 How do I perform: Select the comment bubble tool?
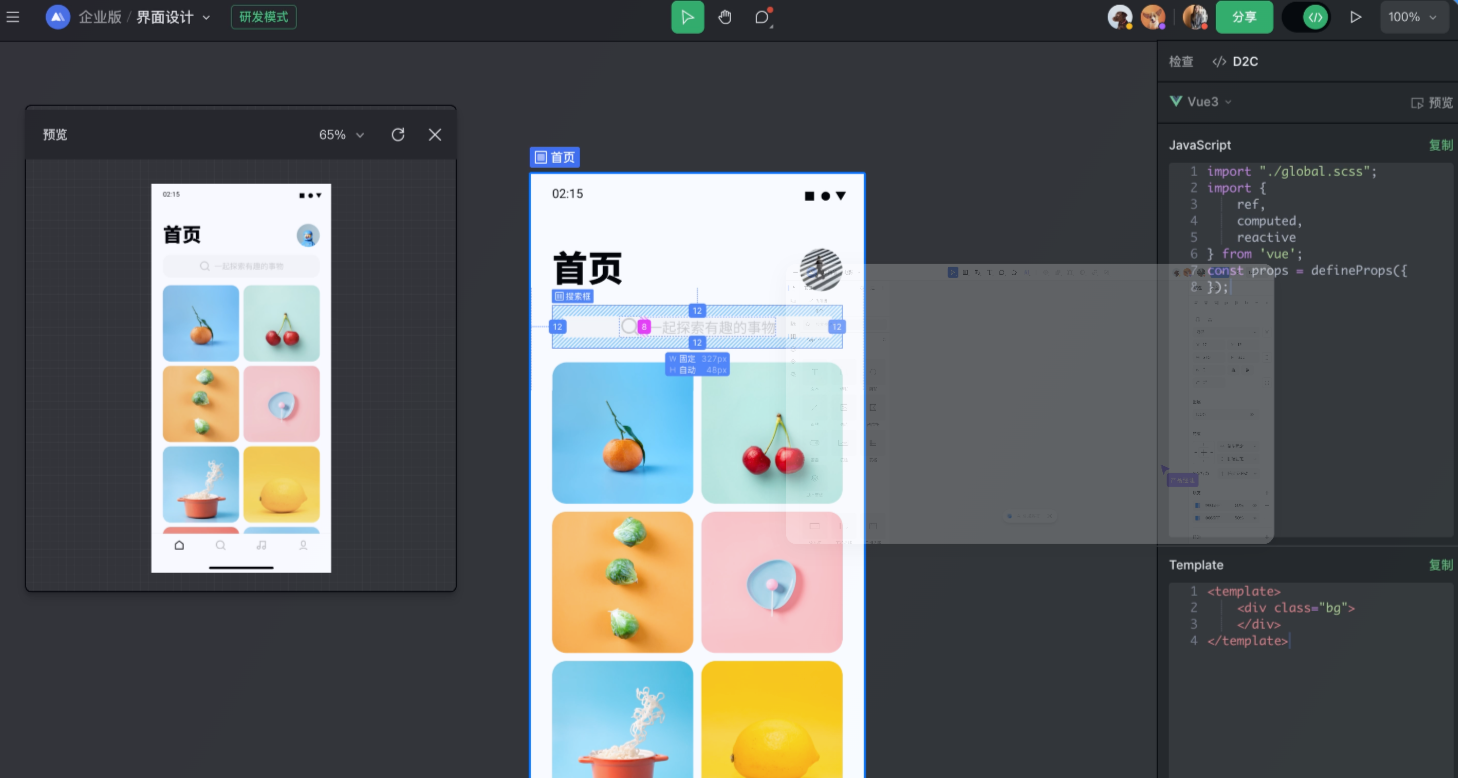tap(762, 17)
